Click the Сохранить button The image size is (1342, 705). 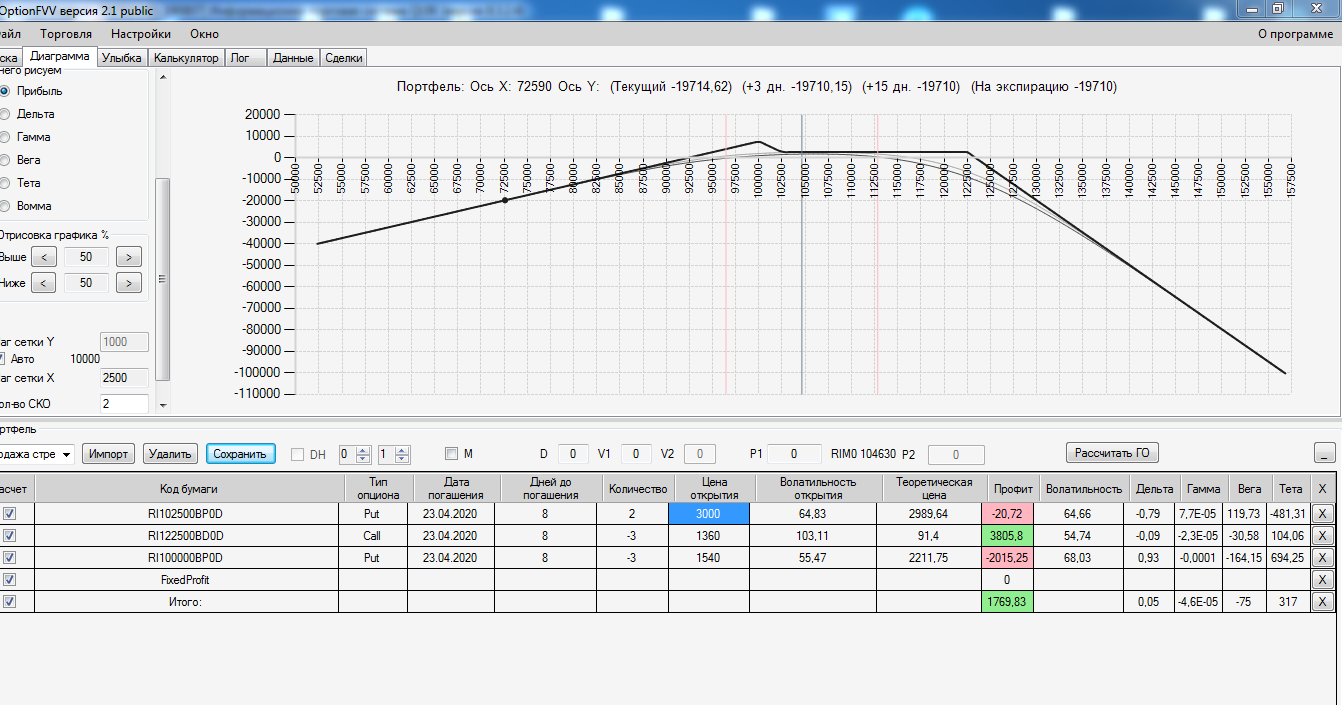click(241, 454)
